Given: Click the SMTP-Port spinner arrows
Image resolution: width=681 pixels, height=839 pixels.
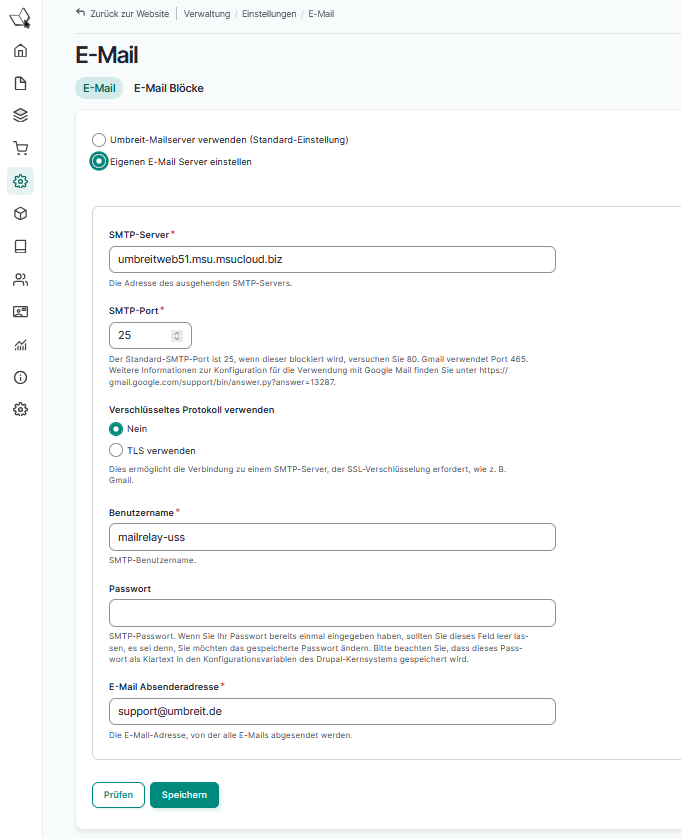Looking at the screenshot, I should click(177, 336).
